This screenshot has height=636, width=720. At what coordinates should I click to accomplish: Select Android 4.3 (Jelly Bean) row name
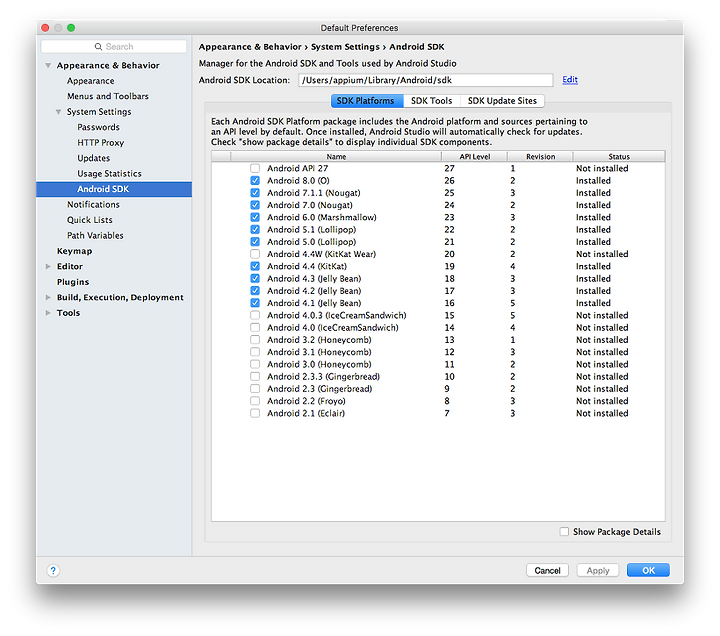[314, 278]
